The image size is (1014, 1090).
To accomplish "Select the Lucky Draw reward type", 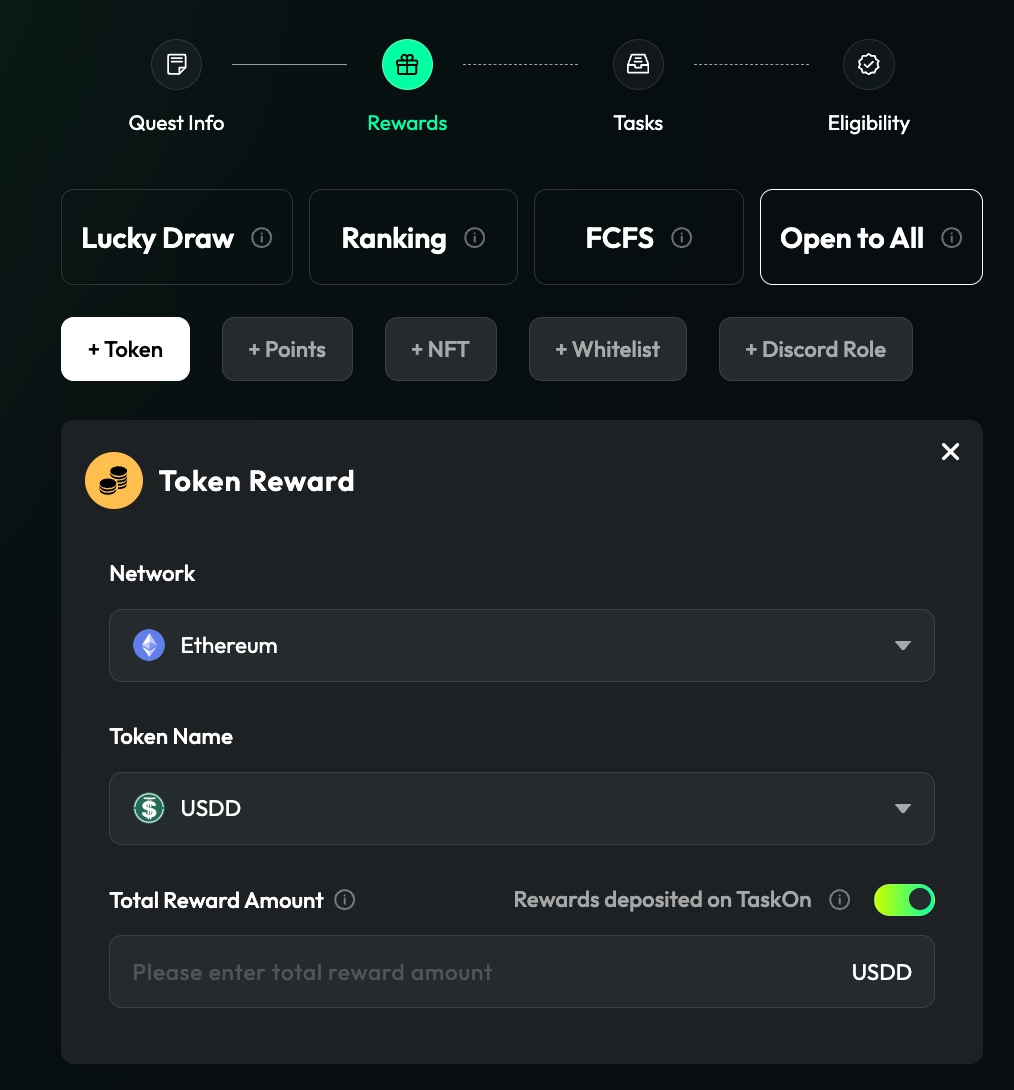I will (158, 238).
